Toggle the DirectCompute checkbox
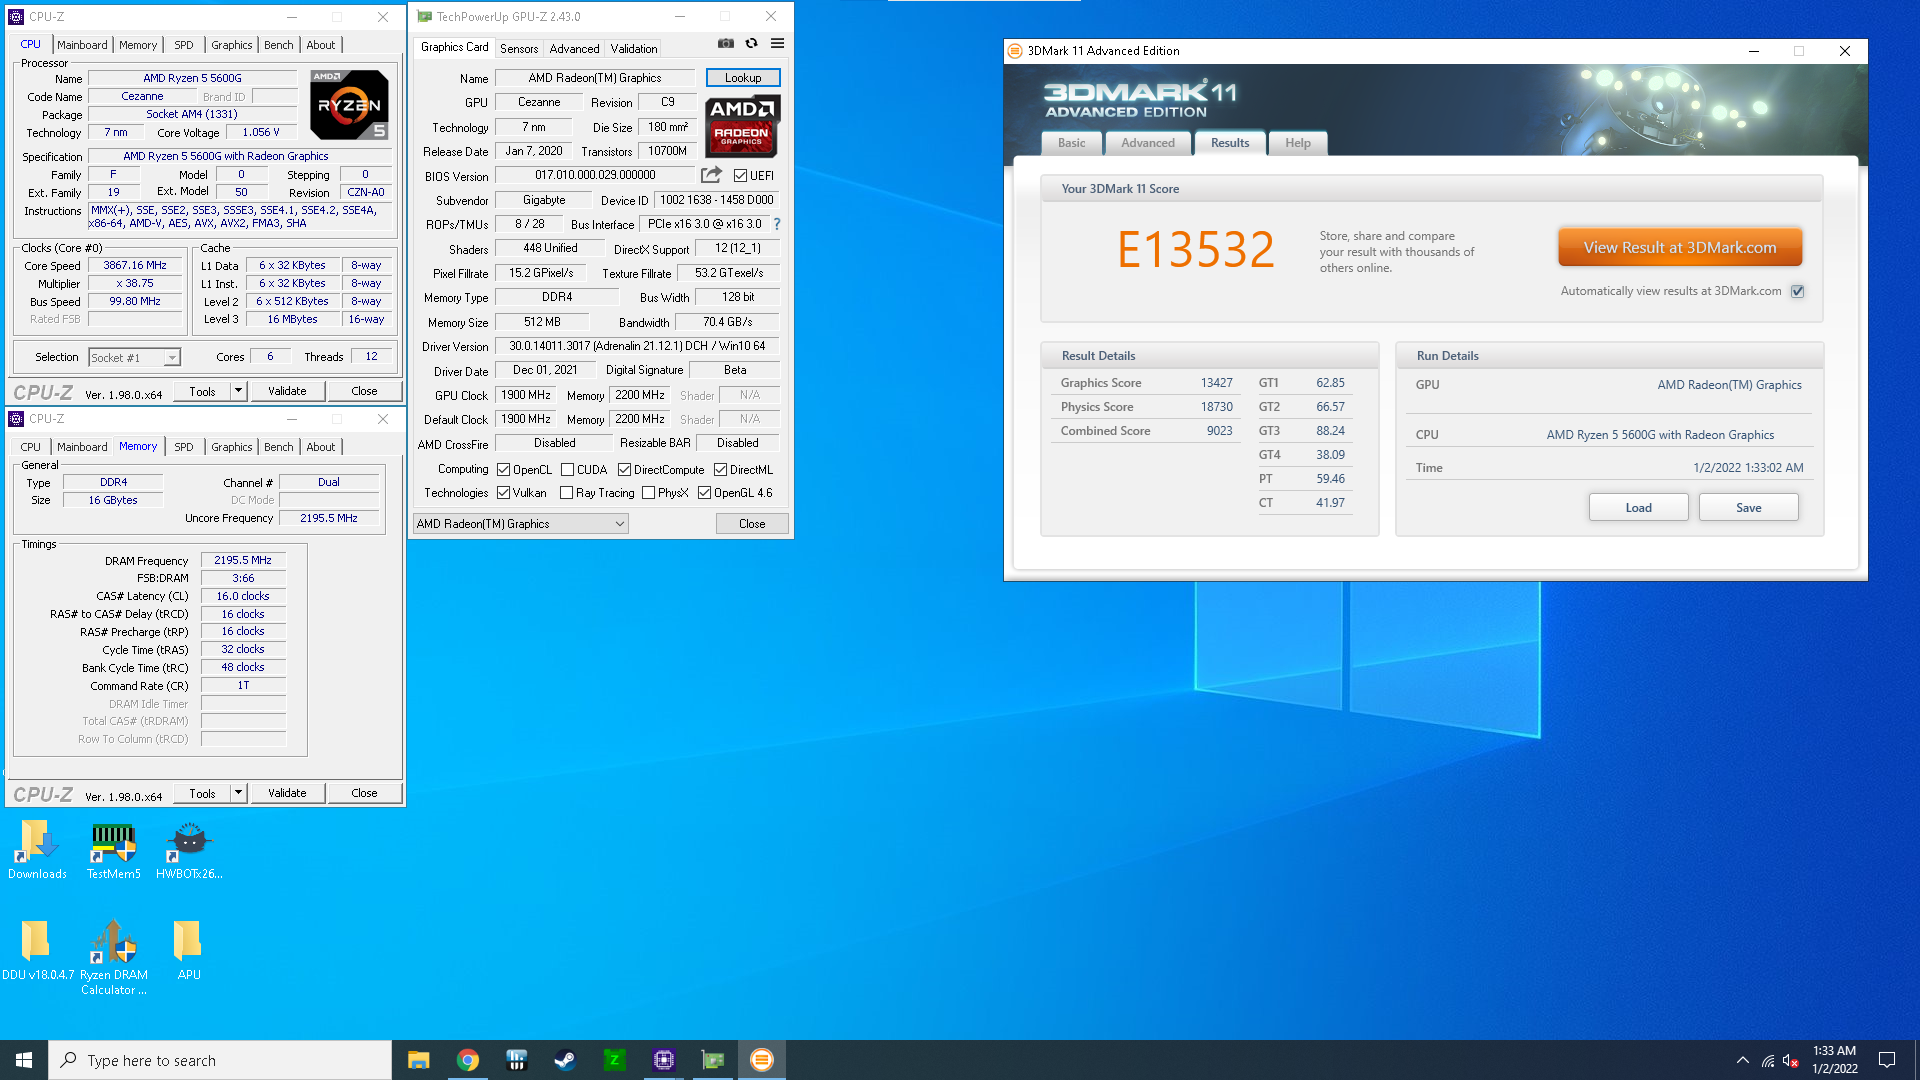The height and width of the screenshot is (1080, 1920). 624,470
